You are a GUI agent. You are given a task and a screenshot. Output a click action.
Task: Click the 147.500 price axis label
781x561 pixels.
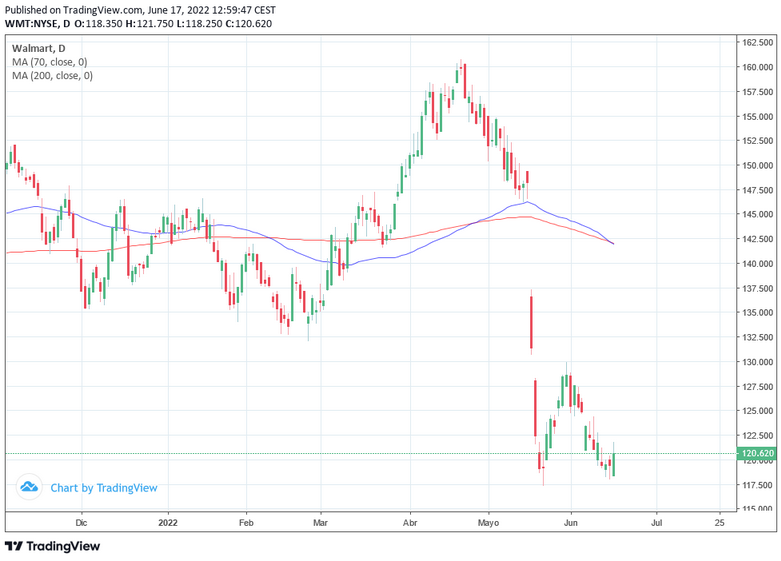click(758, 190)
